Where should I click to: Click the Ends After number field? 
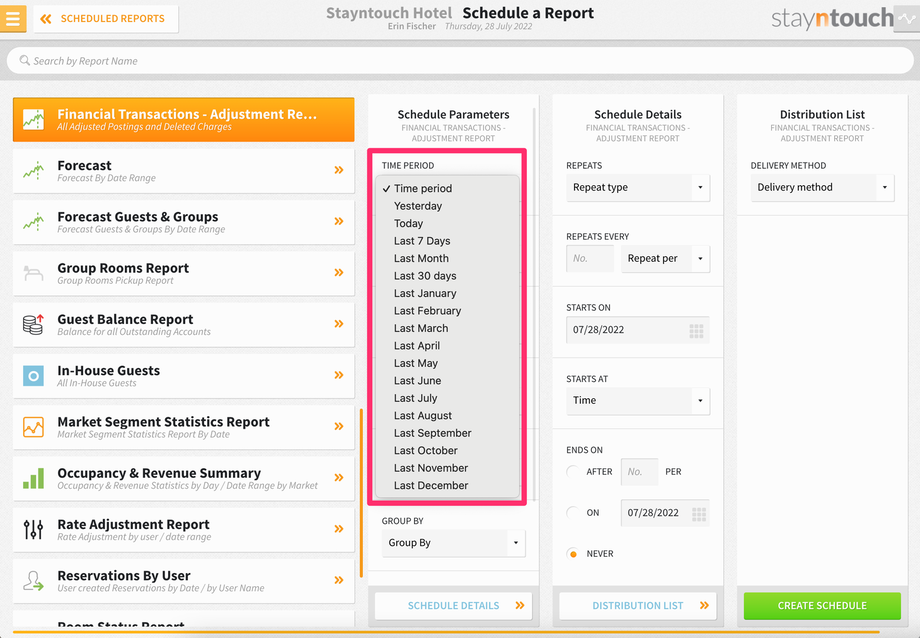coord(639,472)
